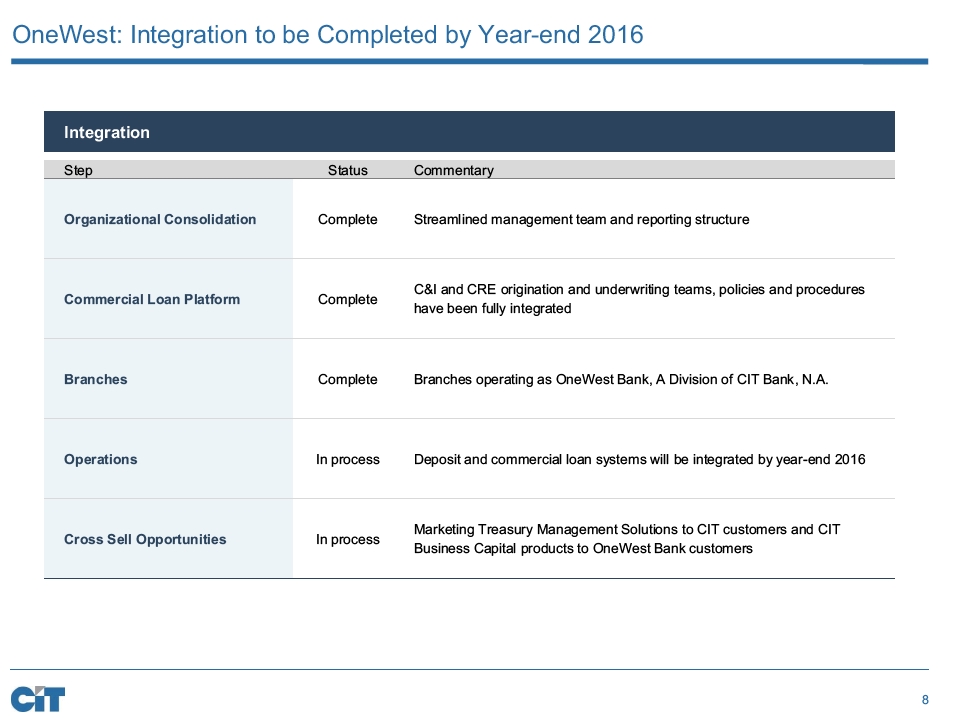This screenshot has width=958, height=725.
Task: Click the Commercial Loan Platform row label
Action: coord(152,299)
